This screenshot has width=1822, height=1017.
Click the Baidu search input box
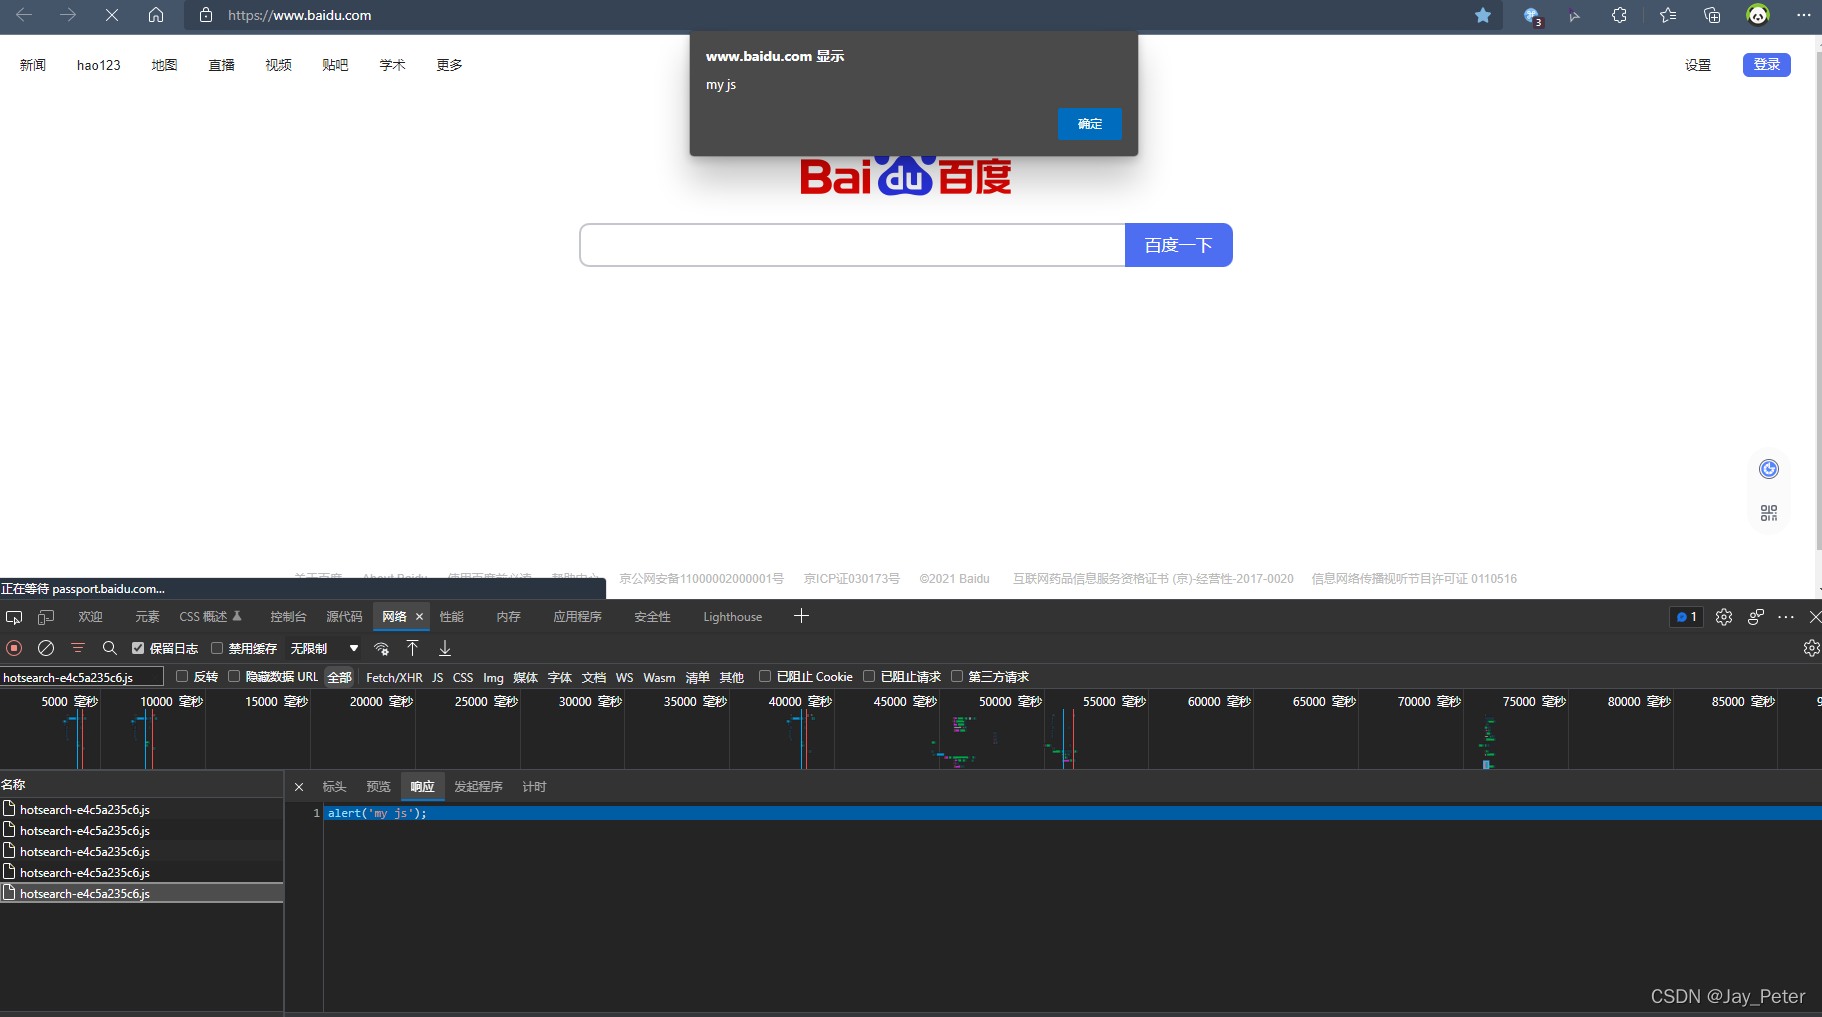(852, 245)
